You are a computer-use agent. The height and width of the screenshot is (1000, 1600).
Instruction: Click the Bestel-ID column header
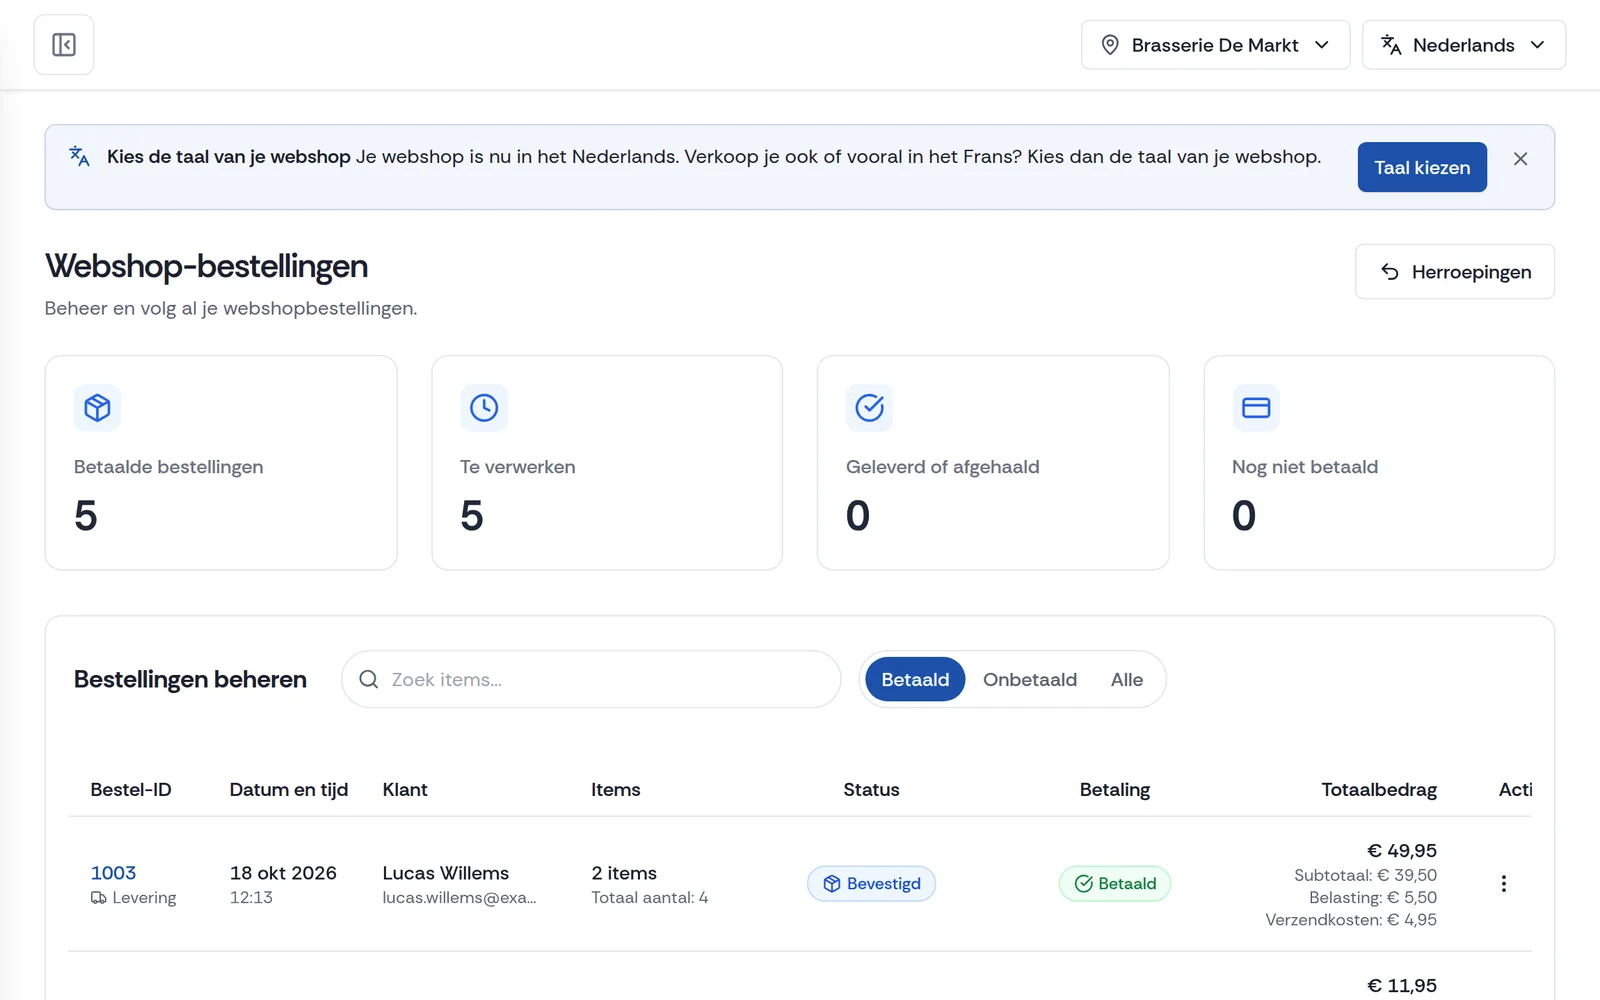131,790
